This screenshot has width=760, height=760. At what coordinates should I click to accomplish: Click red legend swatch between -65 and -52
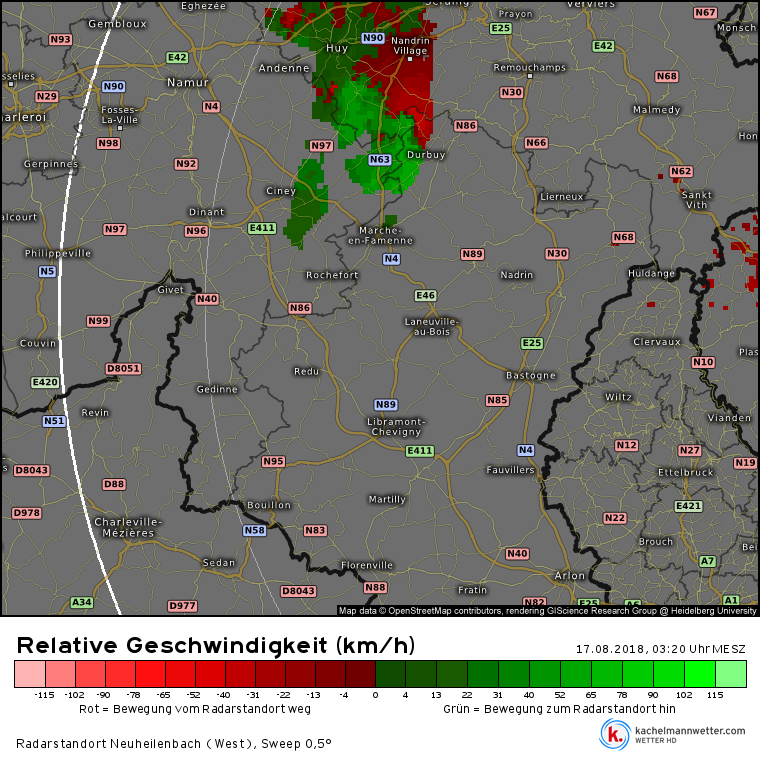pyautogui.click(x=180, y=674)
